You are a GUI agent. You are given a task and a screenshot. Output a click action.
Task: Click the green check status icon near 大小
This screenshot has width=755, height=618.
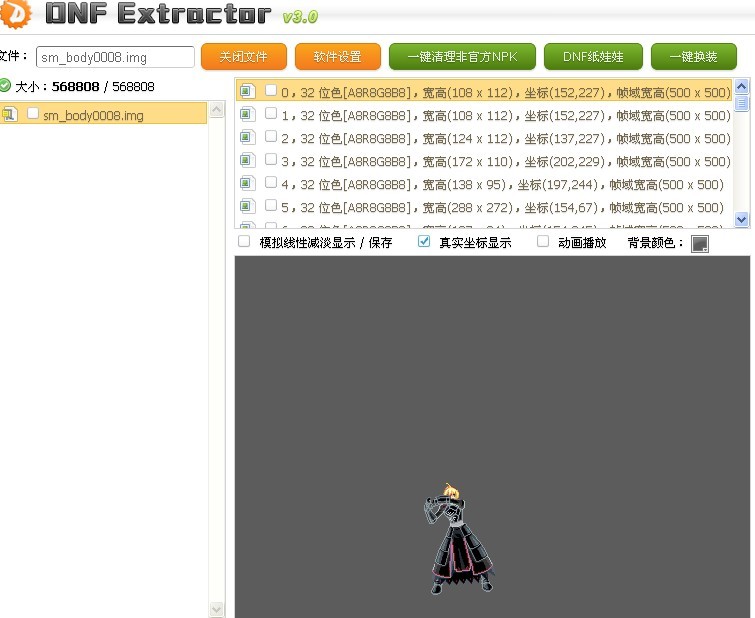5,86
